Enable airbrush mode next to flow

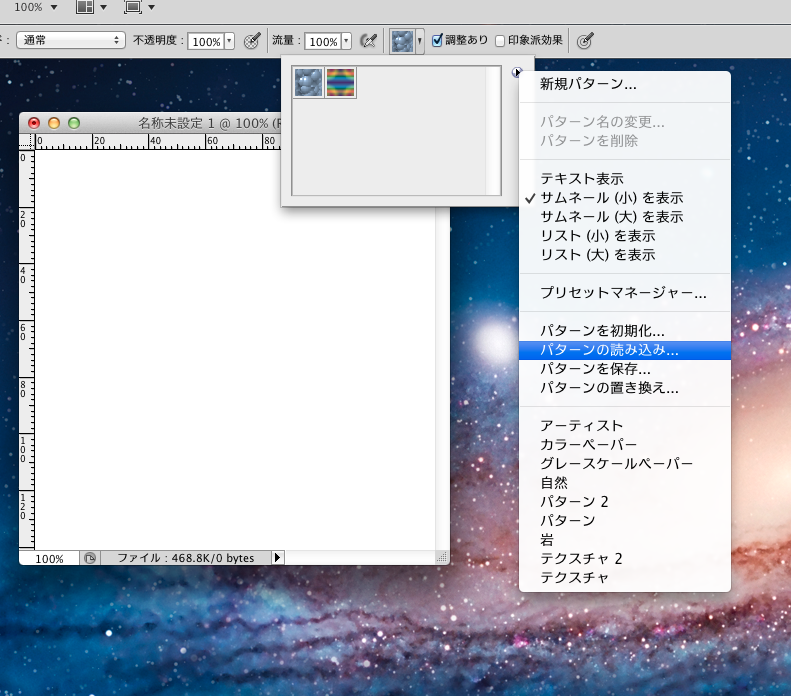tap(369, 41)
